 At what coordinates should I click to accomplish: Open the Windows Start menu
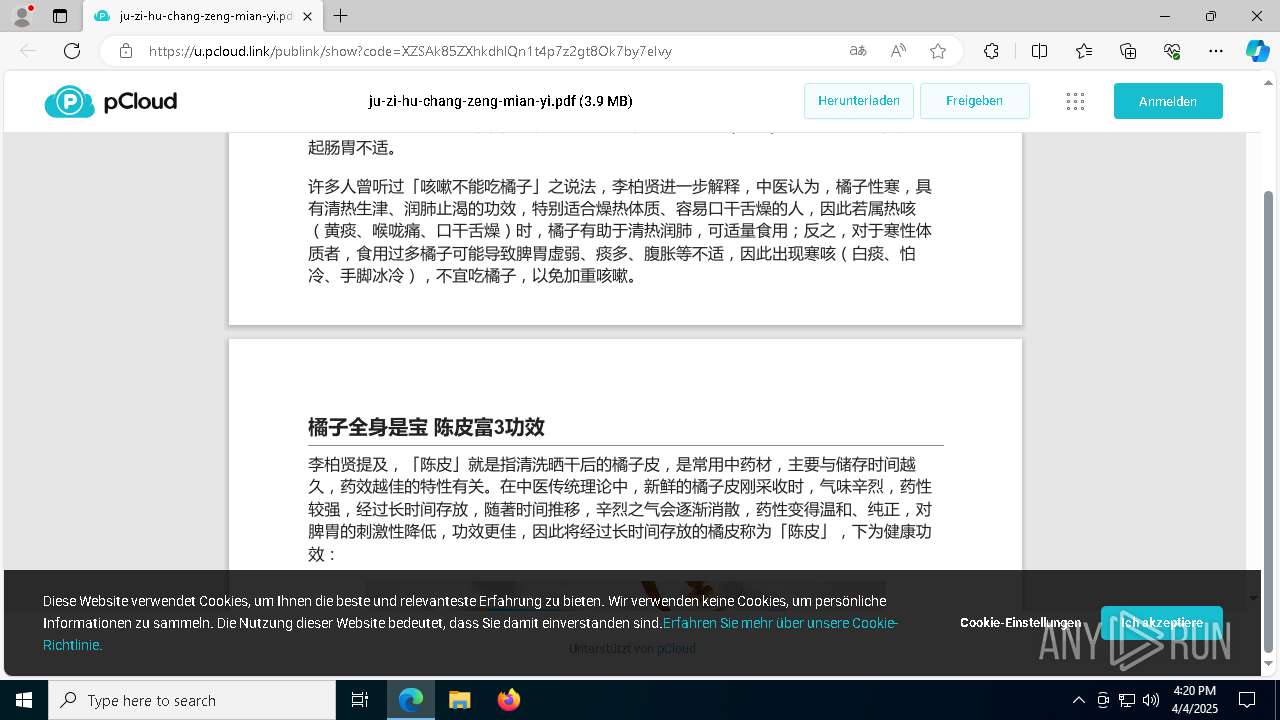24,700
